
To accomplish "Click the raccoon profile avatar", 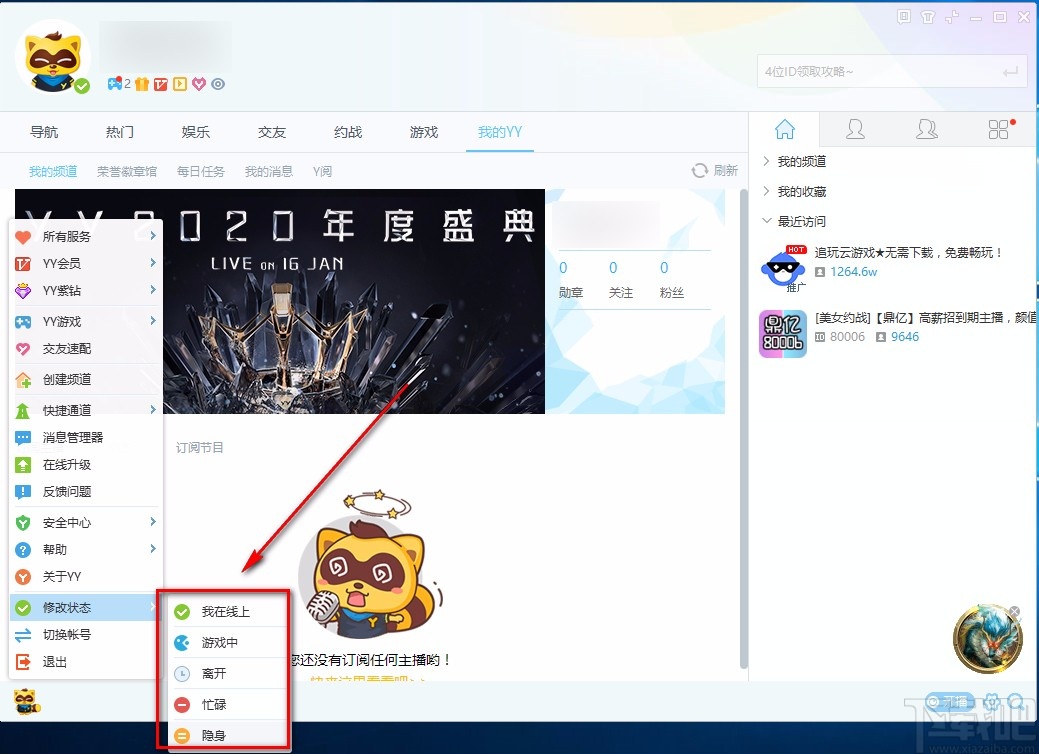I will point(53,58).
